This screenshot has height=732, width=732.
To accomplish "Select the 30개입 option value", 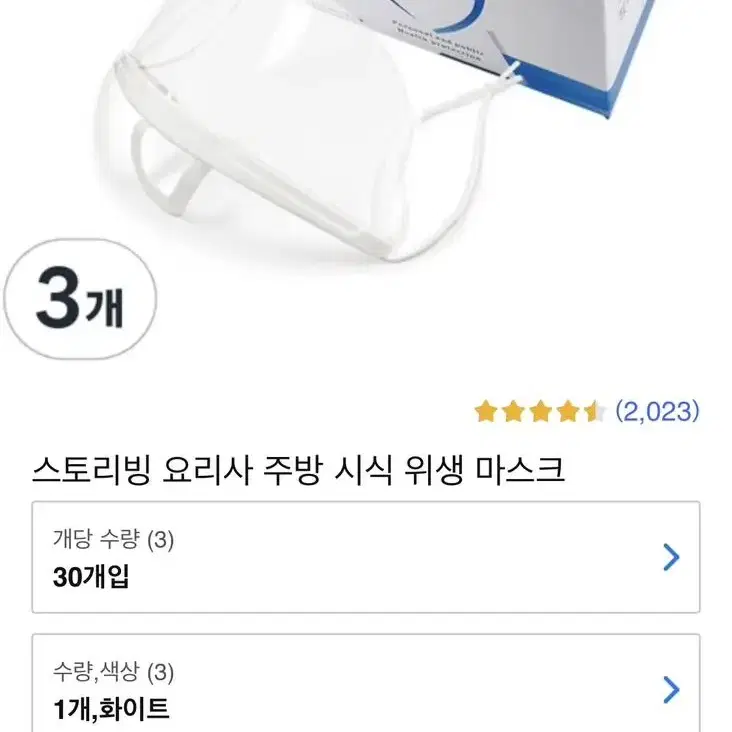I will tap(91, 577).
